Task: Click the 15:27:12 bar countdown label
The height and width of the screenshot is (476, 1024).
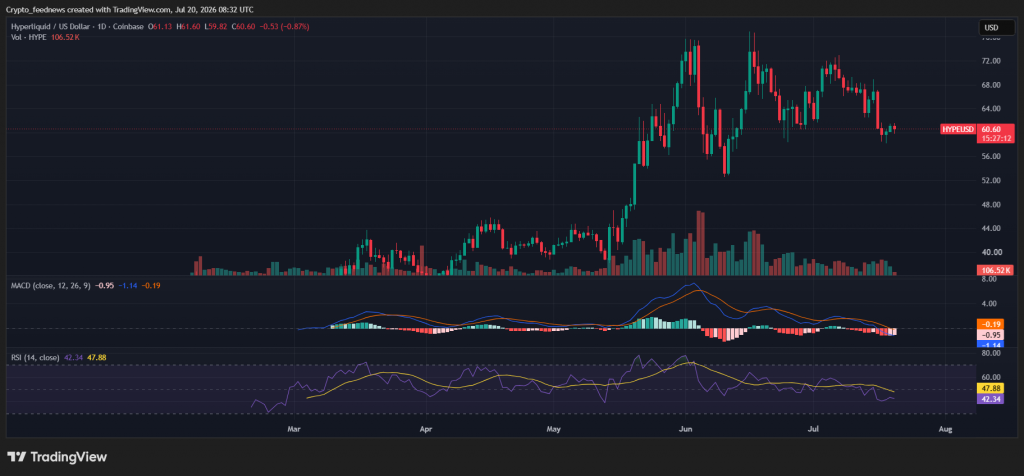Action: click(995, 138)
